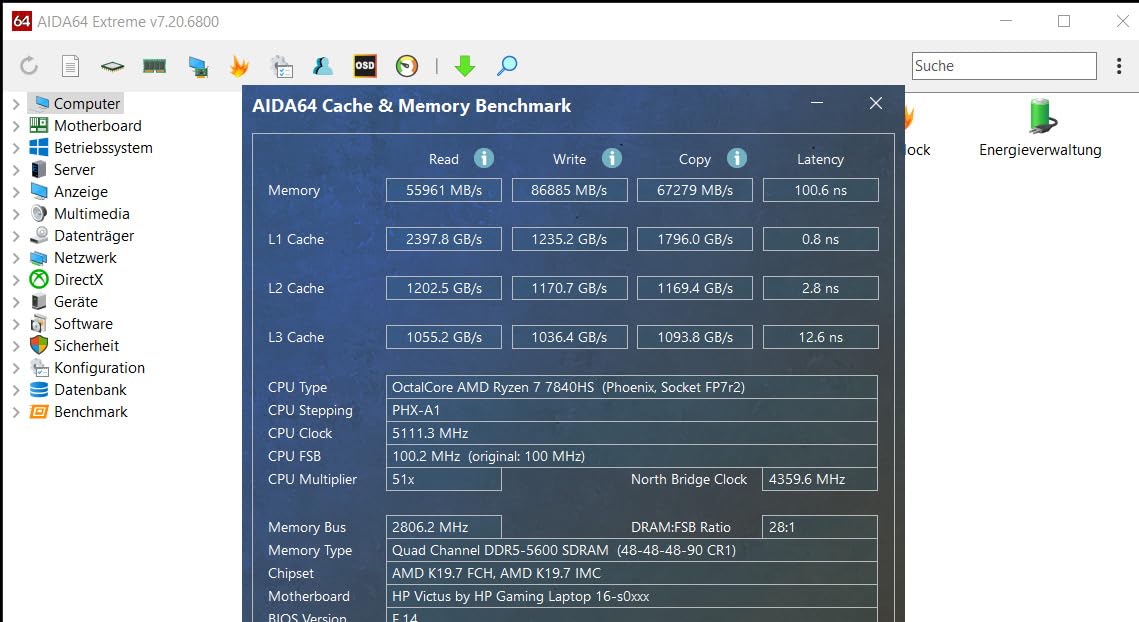Open the OSD panel icon

[365, 66]
